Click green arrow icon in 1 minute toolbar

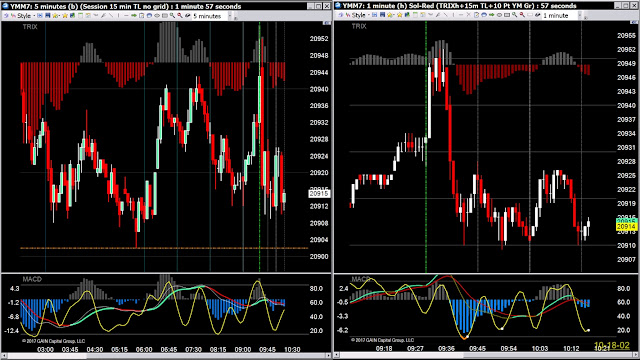point(492,16)
